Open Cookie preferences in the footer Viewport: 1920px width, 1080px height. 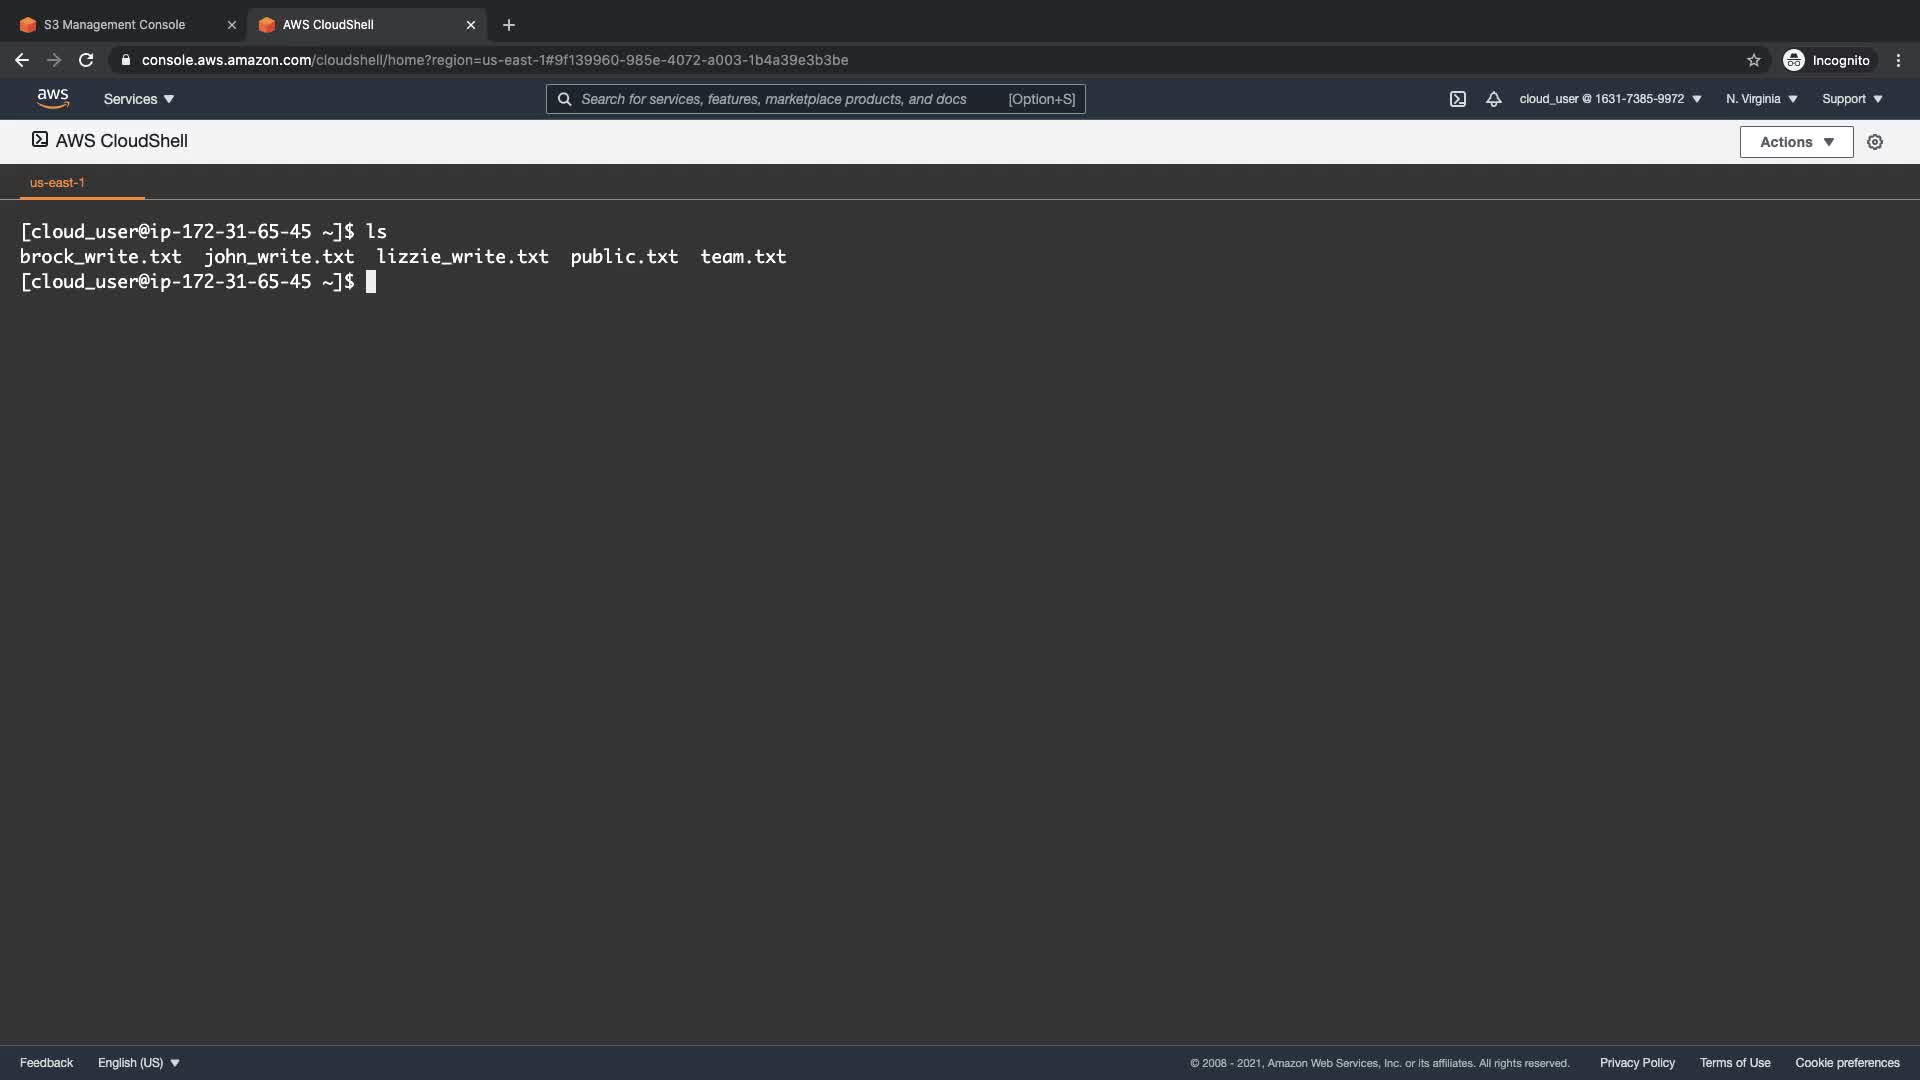[1847, 1063]
